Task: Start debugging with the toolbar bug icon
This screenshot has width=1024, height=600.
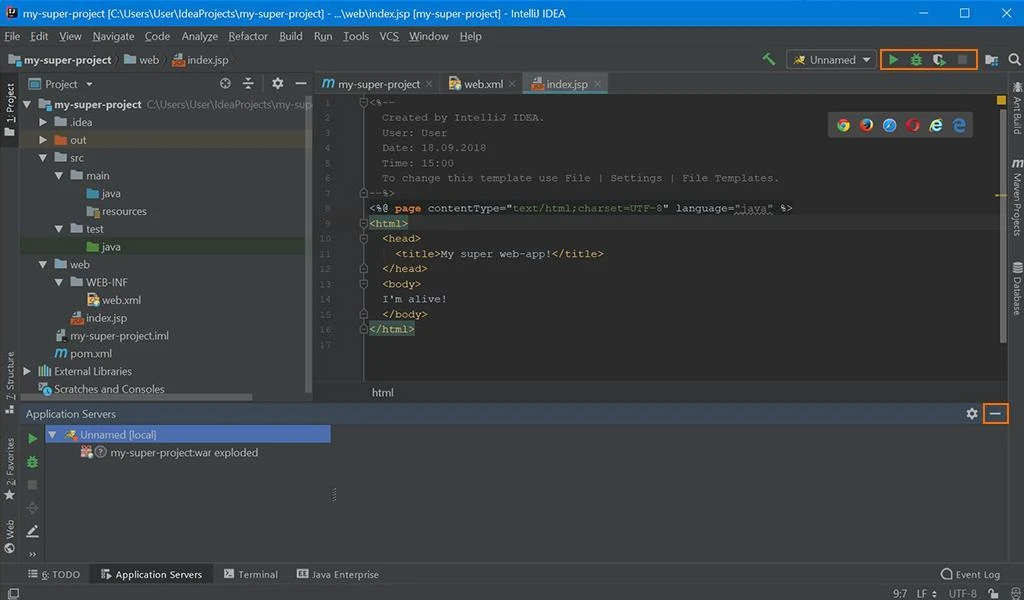Action: pyautogui.click(x=916, y=60)
